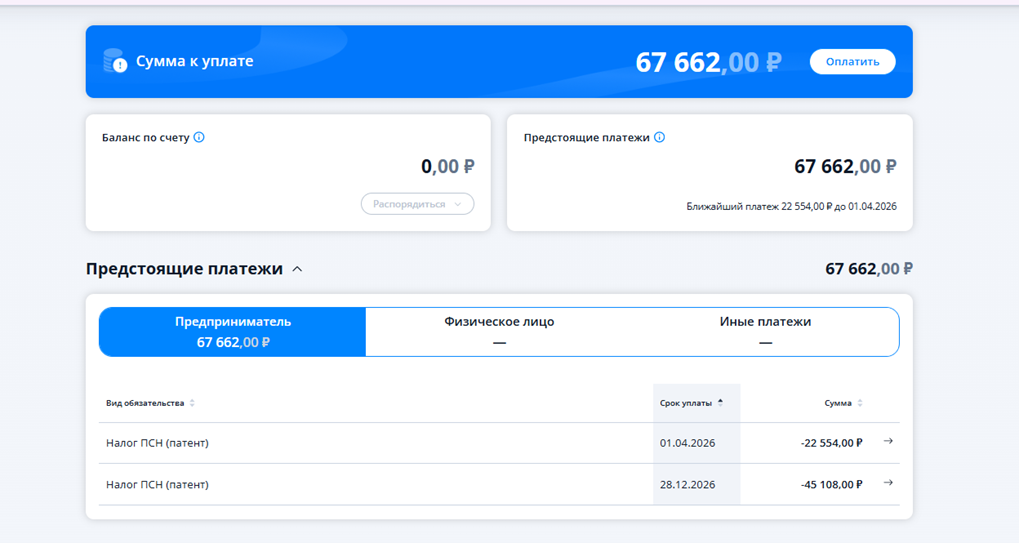Click Налог ПСН (патент) in 28.12.2026 row
This screenshot has height=543, width=1019.
coord(157,485)
